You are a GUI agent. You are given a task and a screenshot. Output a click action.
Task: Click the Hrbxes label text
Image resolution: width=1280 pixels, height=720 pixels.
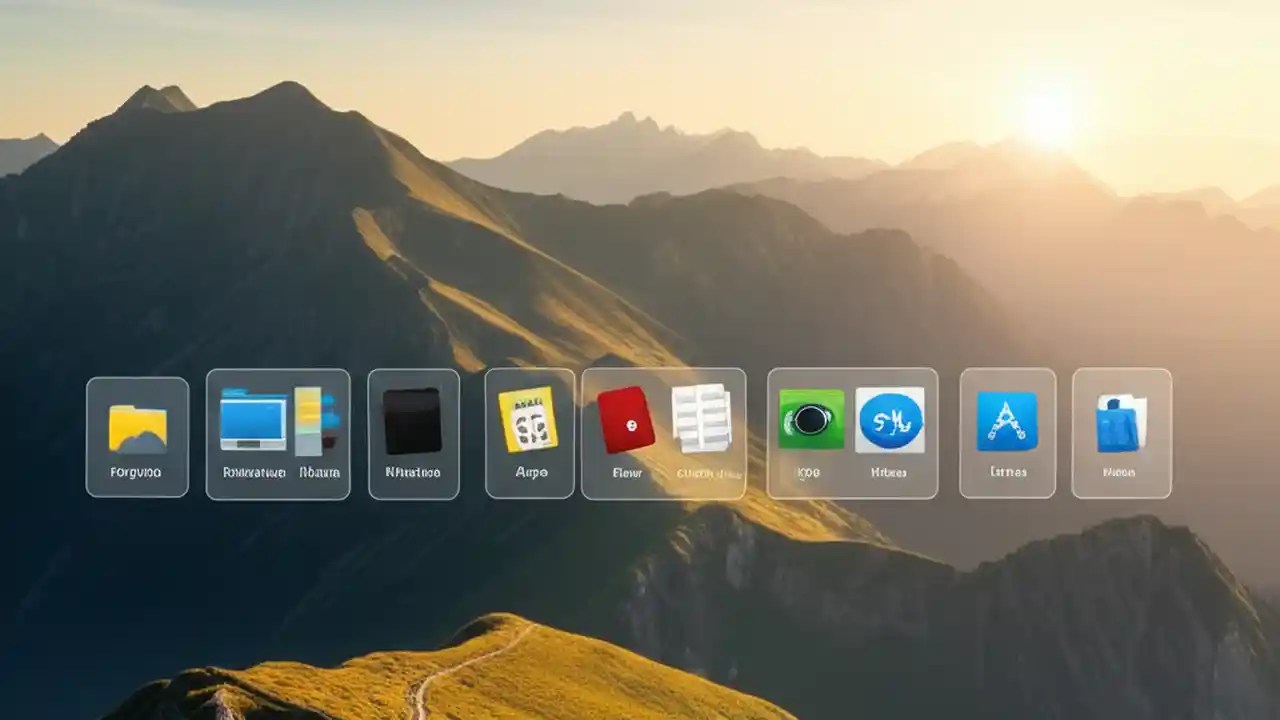pyautogui.click(x=891, y=470)
